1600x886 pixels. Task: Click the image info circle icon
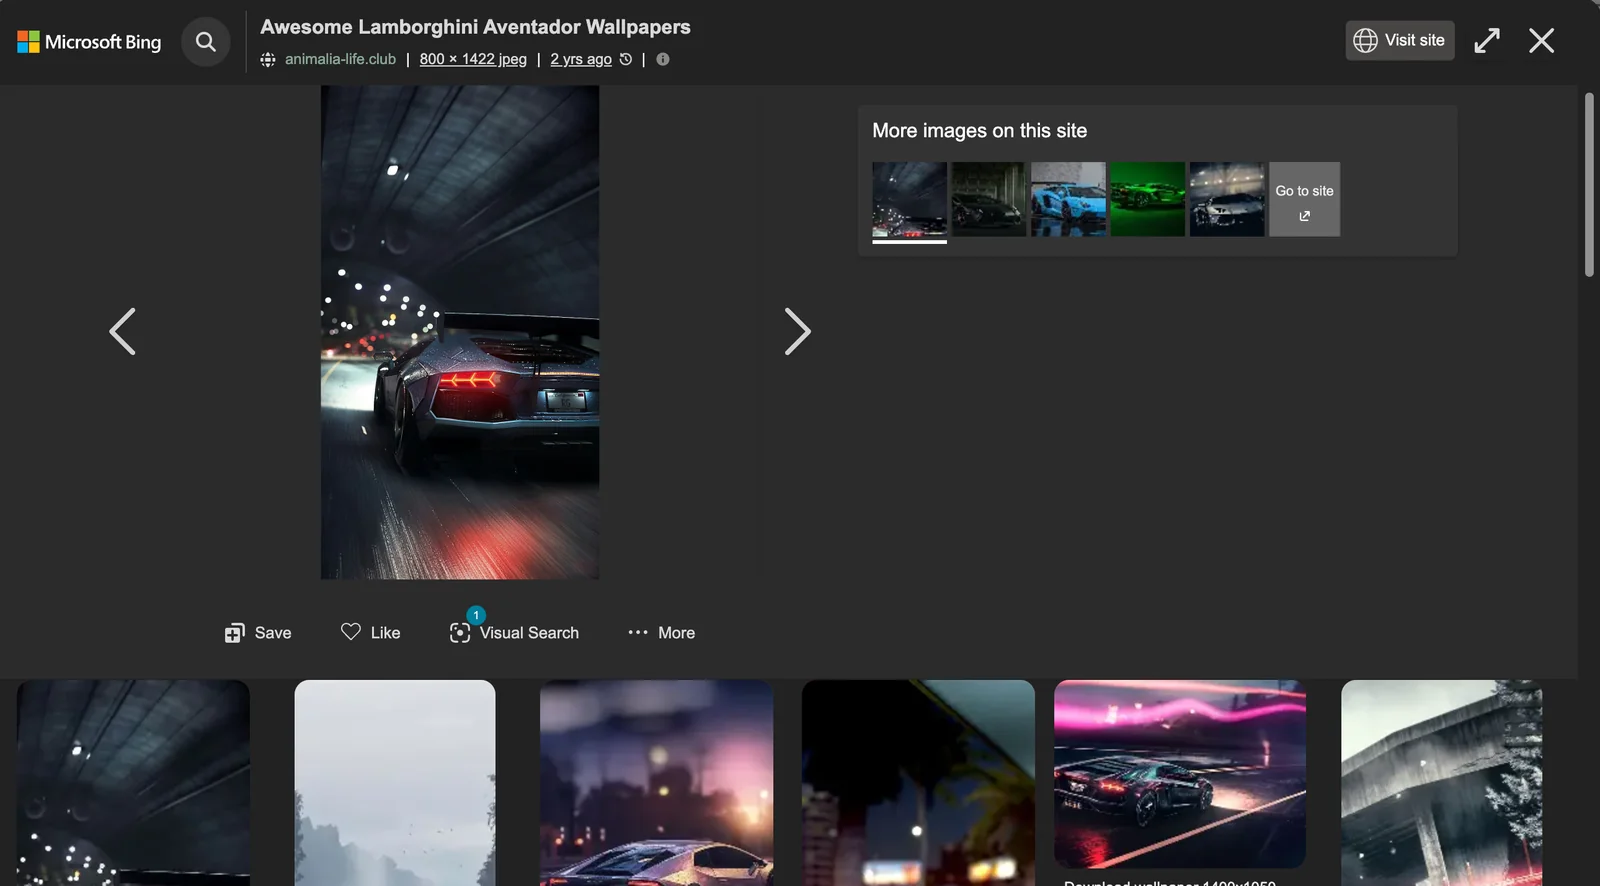tap(662, 59)
